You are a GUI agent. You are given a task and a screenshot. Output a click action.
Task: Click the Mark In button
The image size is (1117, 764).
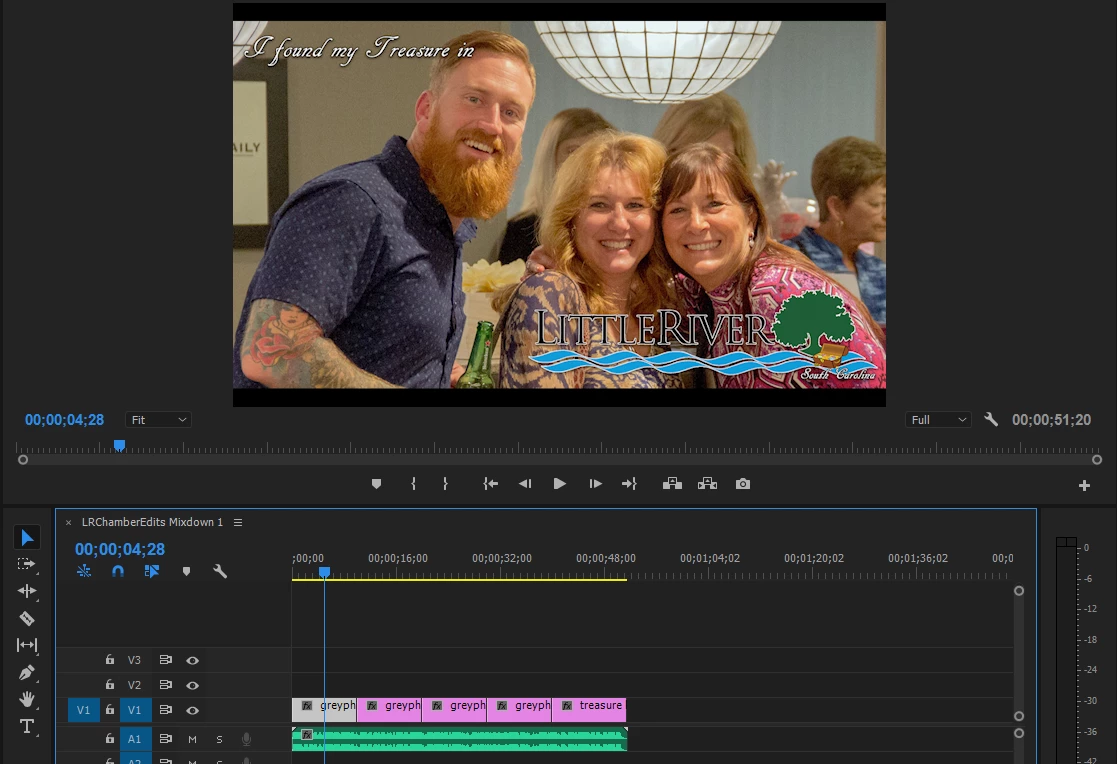tap(413, 484)
